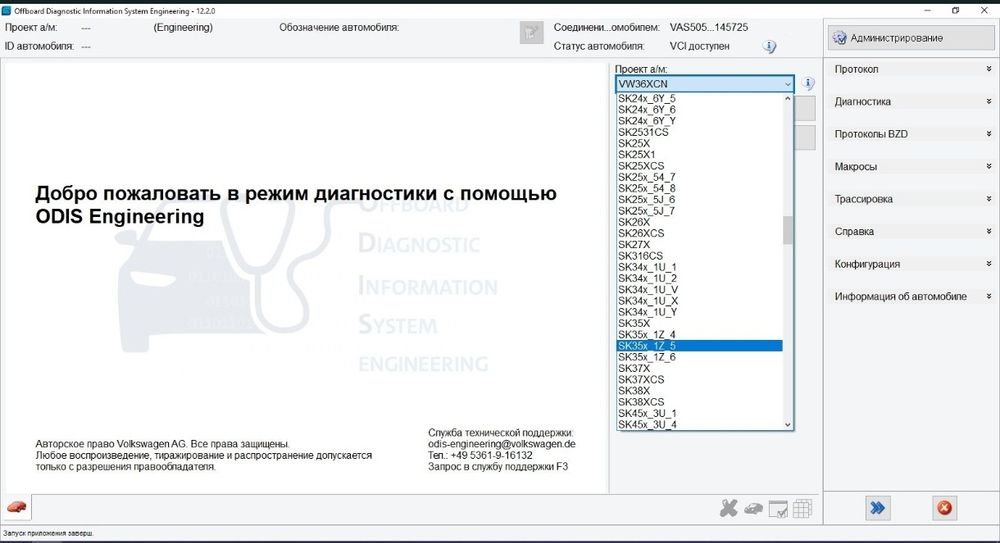
Task: Click info icon beside VCI доступен status
Action: coord(770,47)
